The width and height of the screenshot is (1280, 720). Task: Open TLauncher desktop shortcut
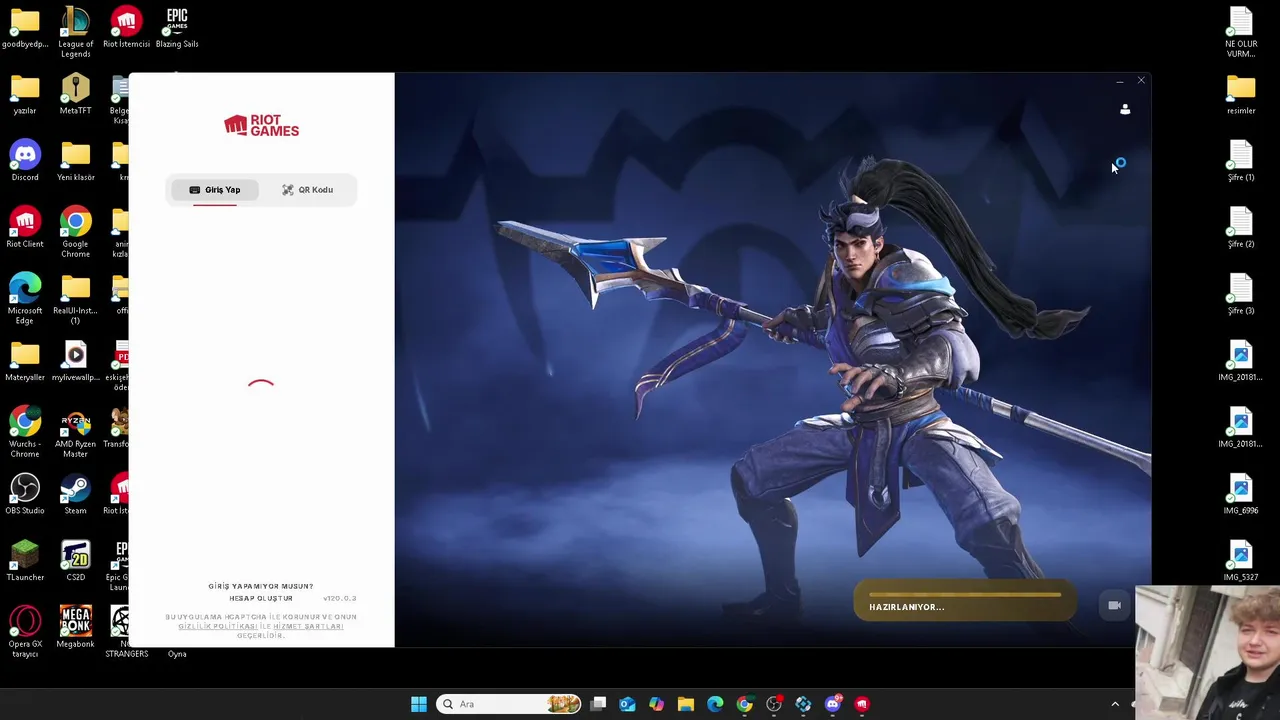(x=25, y=560)
